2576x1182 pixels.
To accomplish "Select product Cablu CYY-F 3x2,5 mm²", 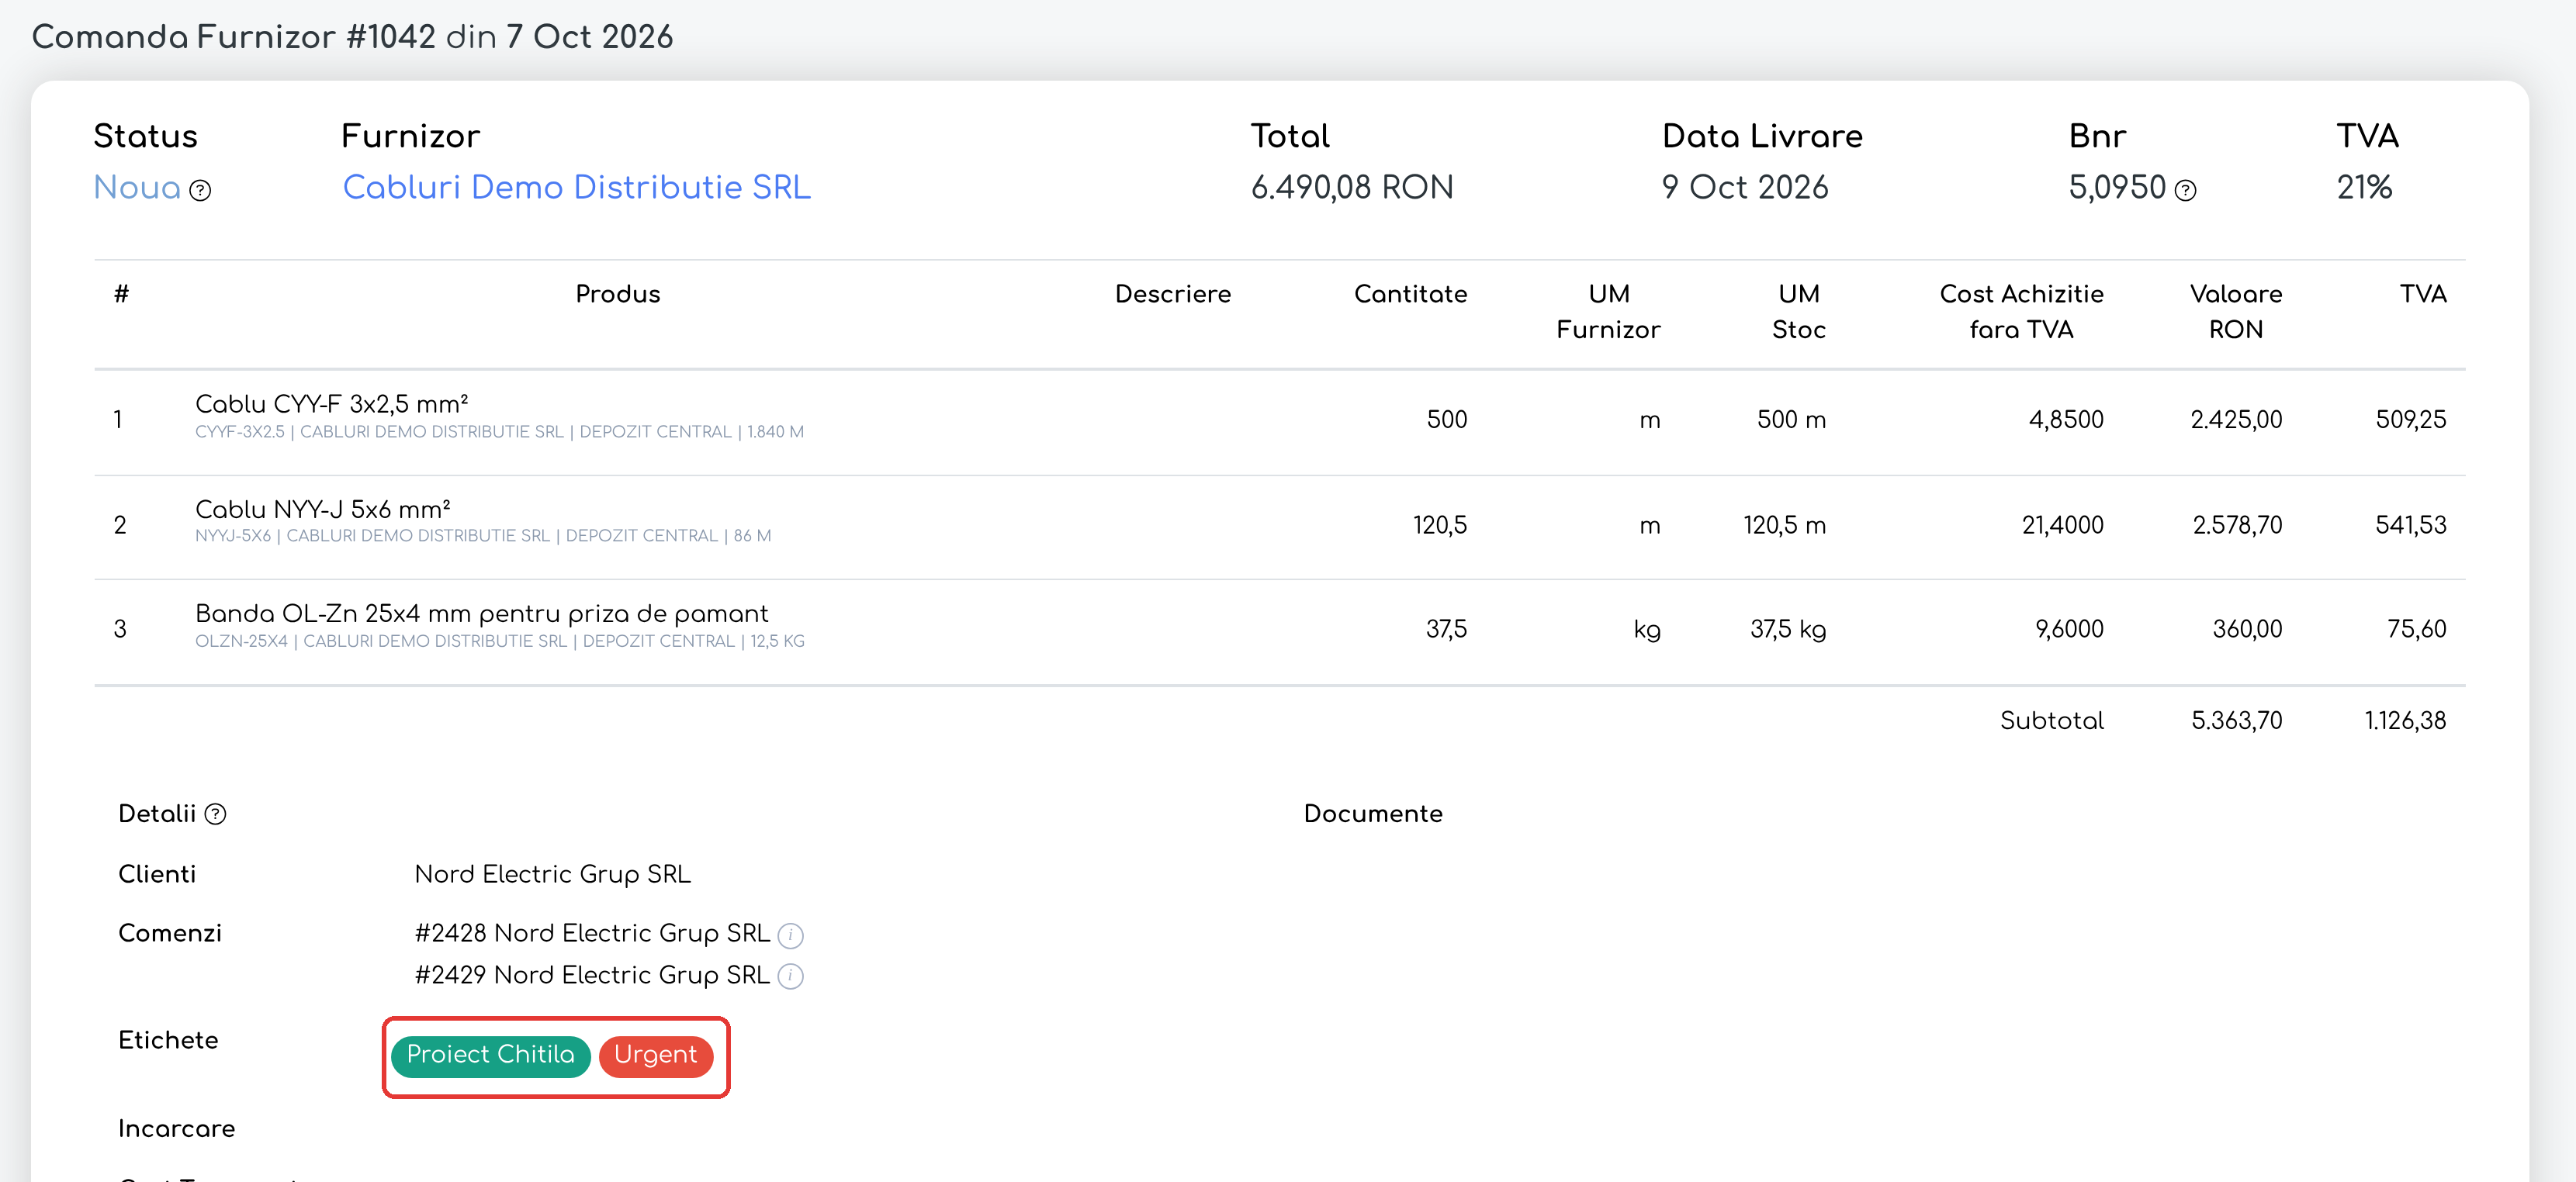I will click(x=331, y=404).
